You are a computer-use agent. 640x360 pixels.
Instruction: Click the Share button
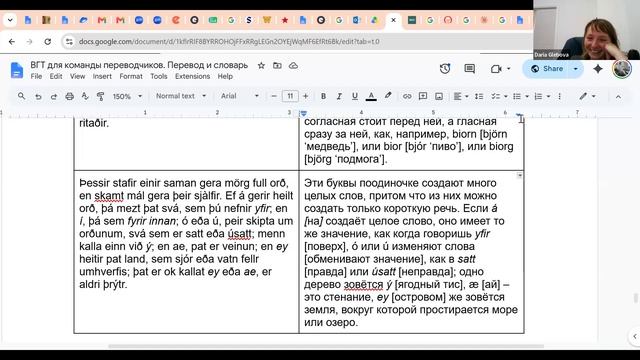click(x=547, y=69)
